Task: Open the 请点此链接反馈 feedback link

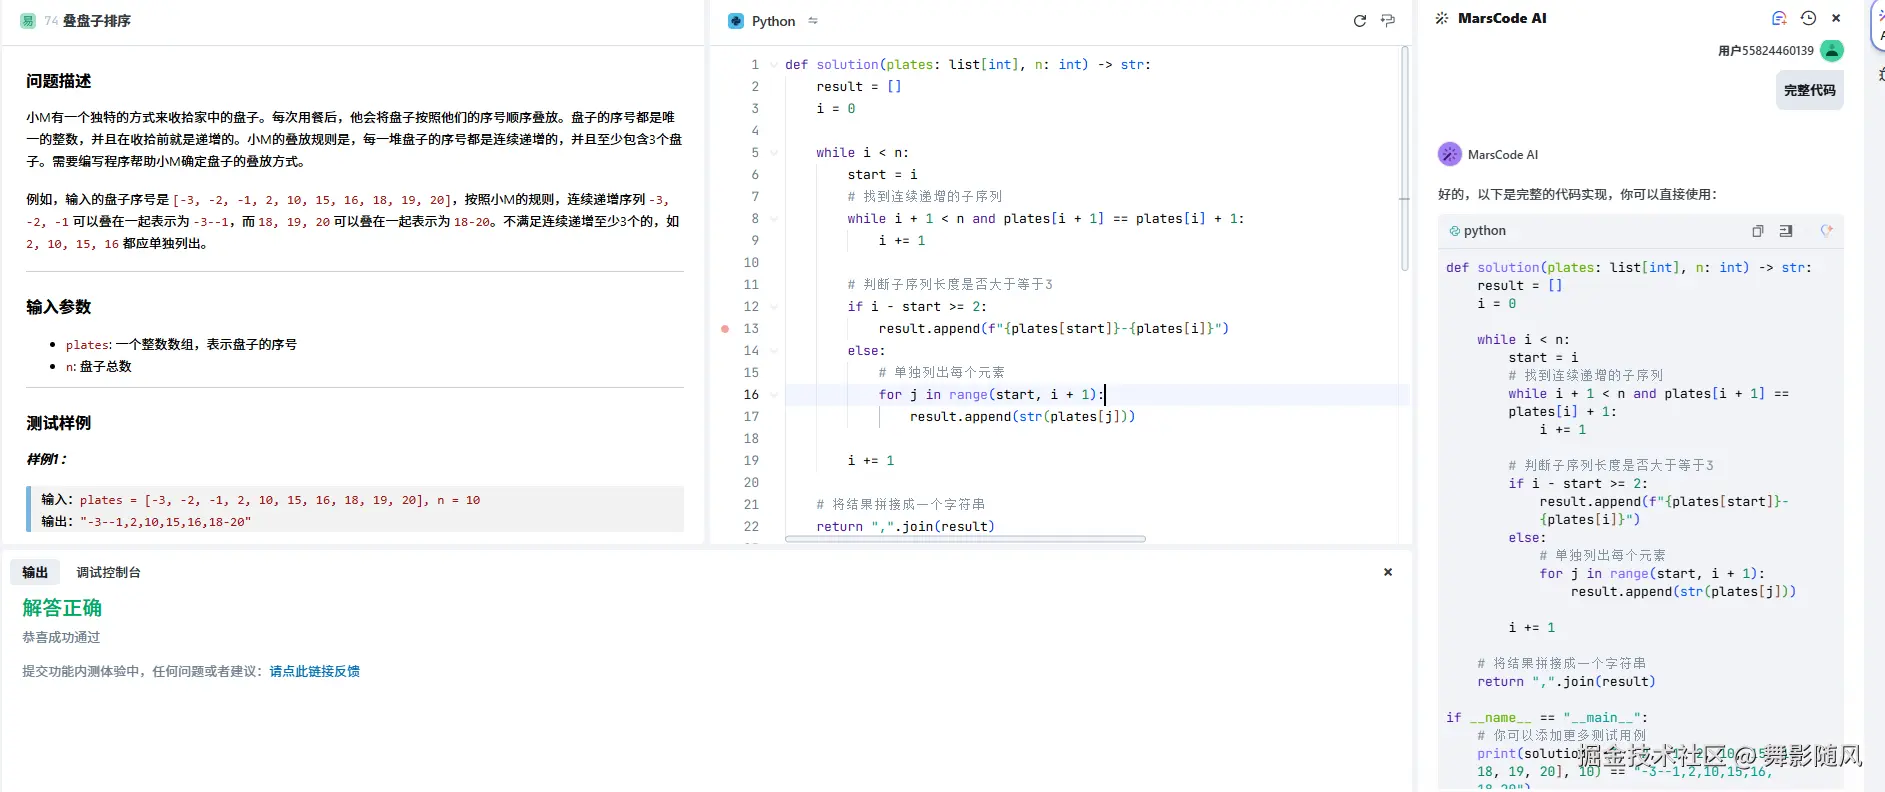Action: tap(314, 671)
